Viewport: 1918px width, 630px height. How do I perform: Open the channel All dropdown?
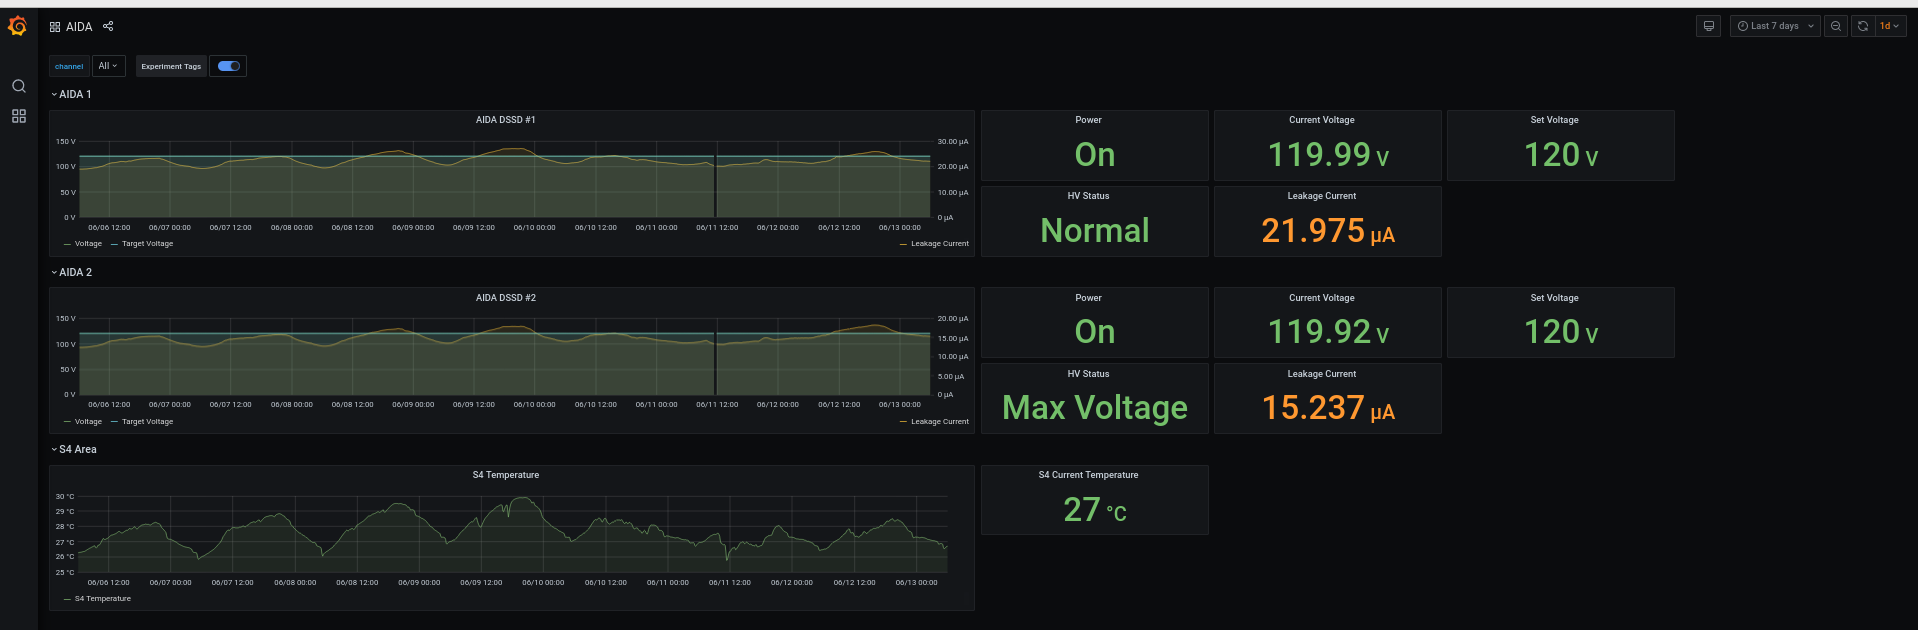[x=108, y=66]
